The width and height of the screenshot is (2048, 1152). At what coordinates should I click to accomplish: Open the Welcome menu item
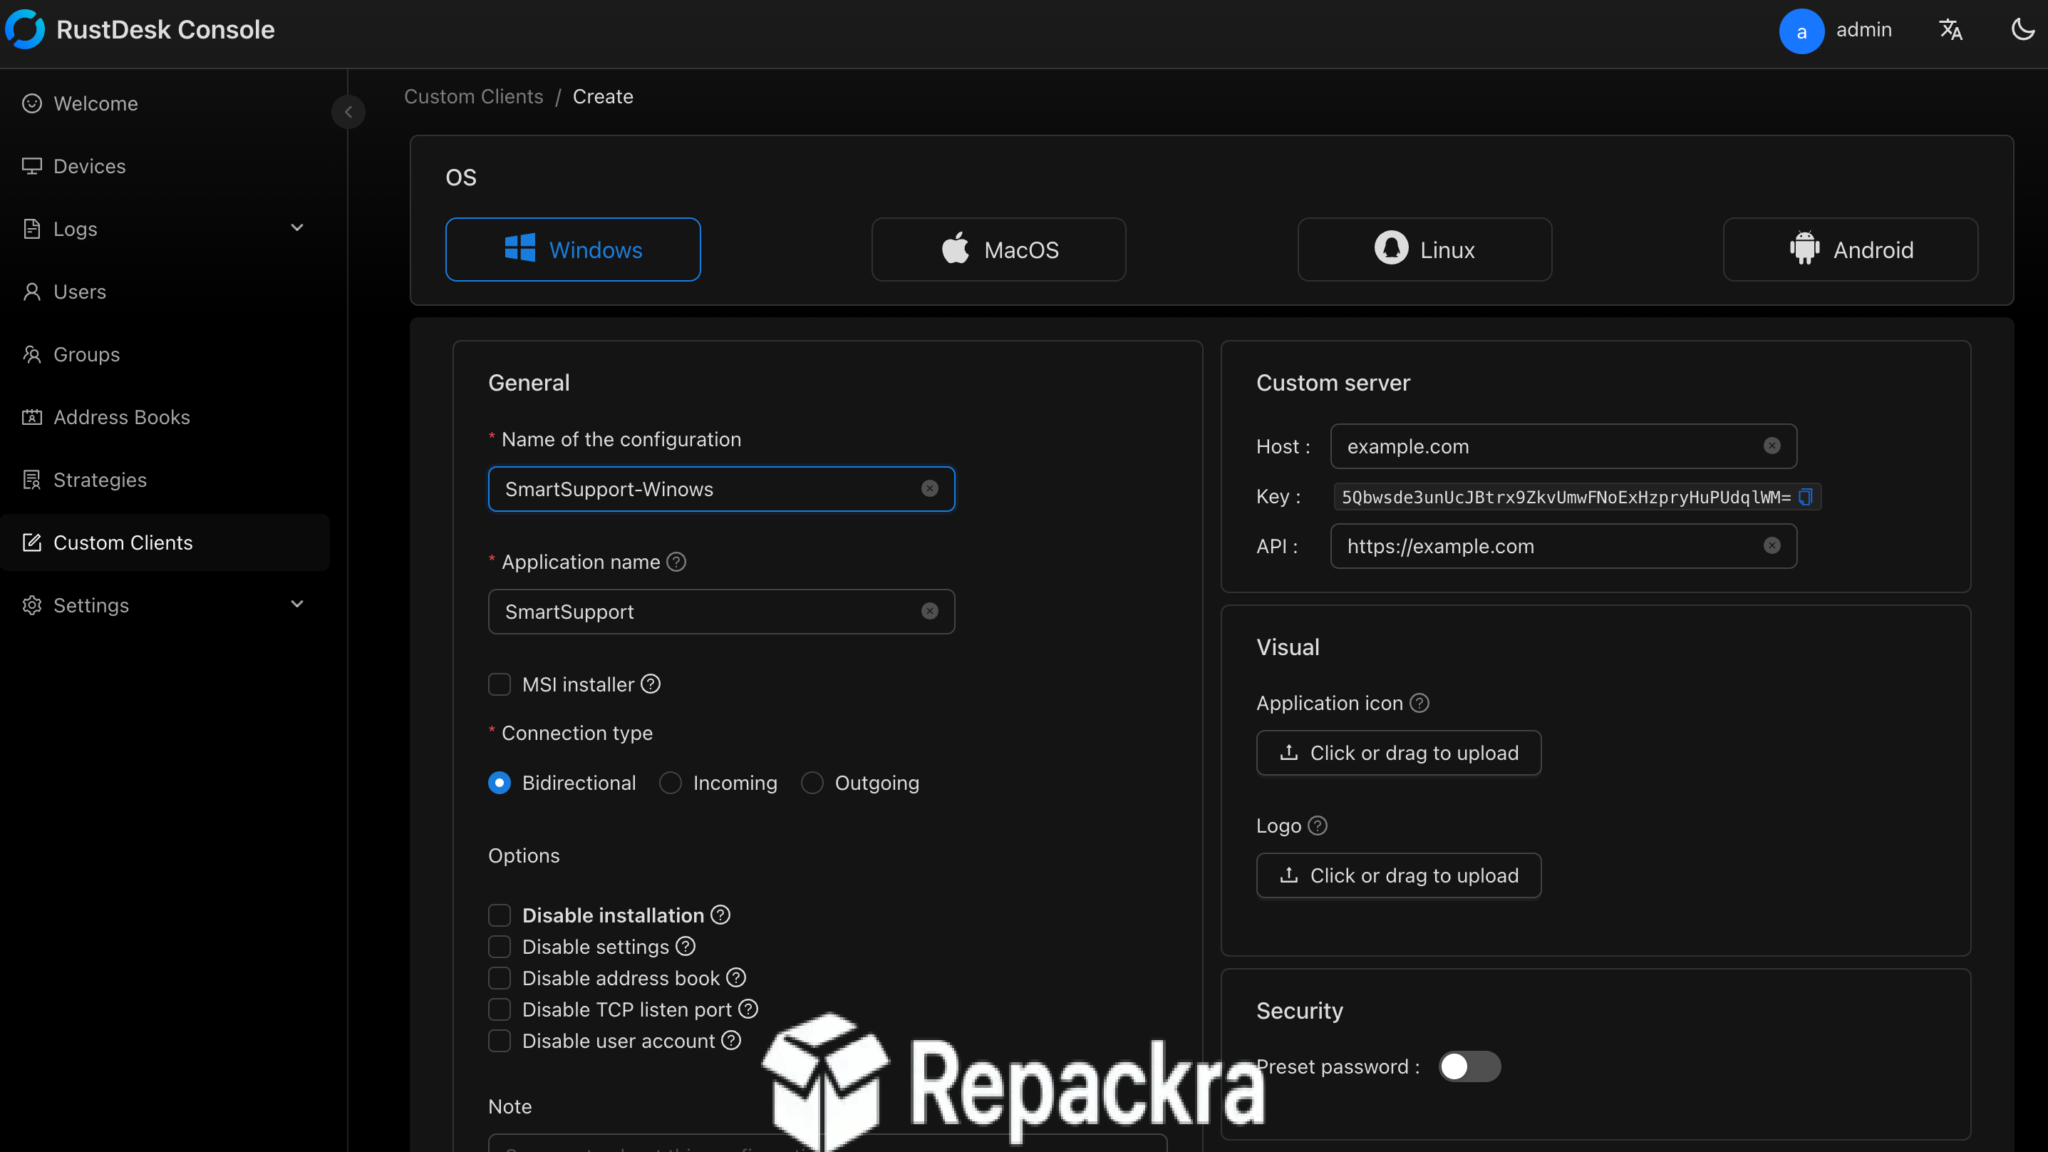pos(165,104)
